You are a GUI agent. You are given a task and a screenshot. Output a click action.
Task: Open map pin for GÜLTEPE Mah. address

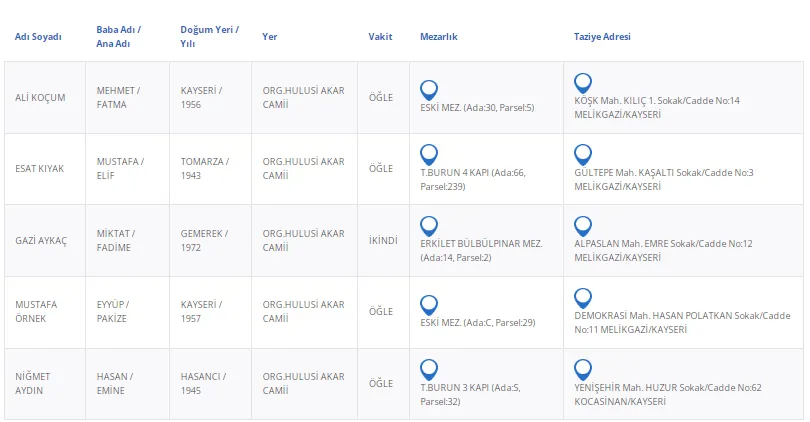pos(583,154)
